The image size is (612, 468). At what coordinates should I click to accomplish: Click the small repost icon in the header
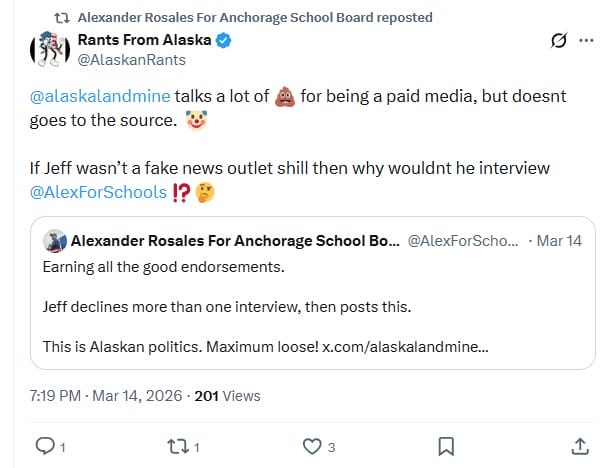click(60, 17)
